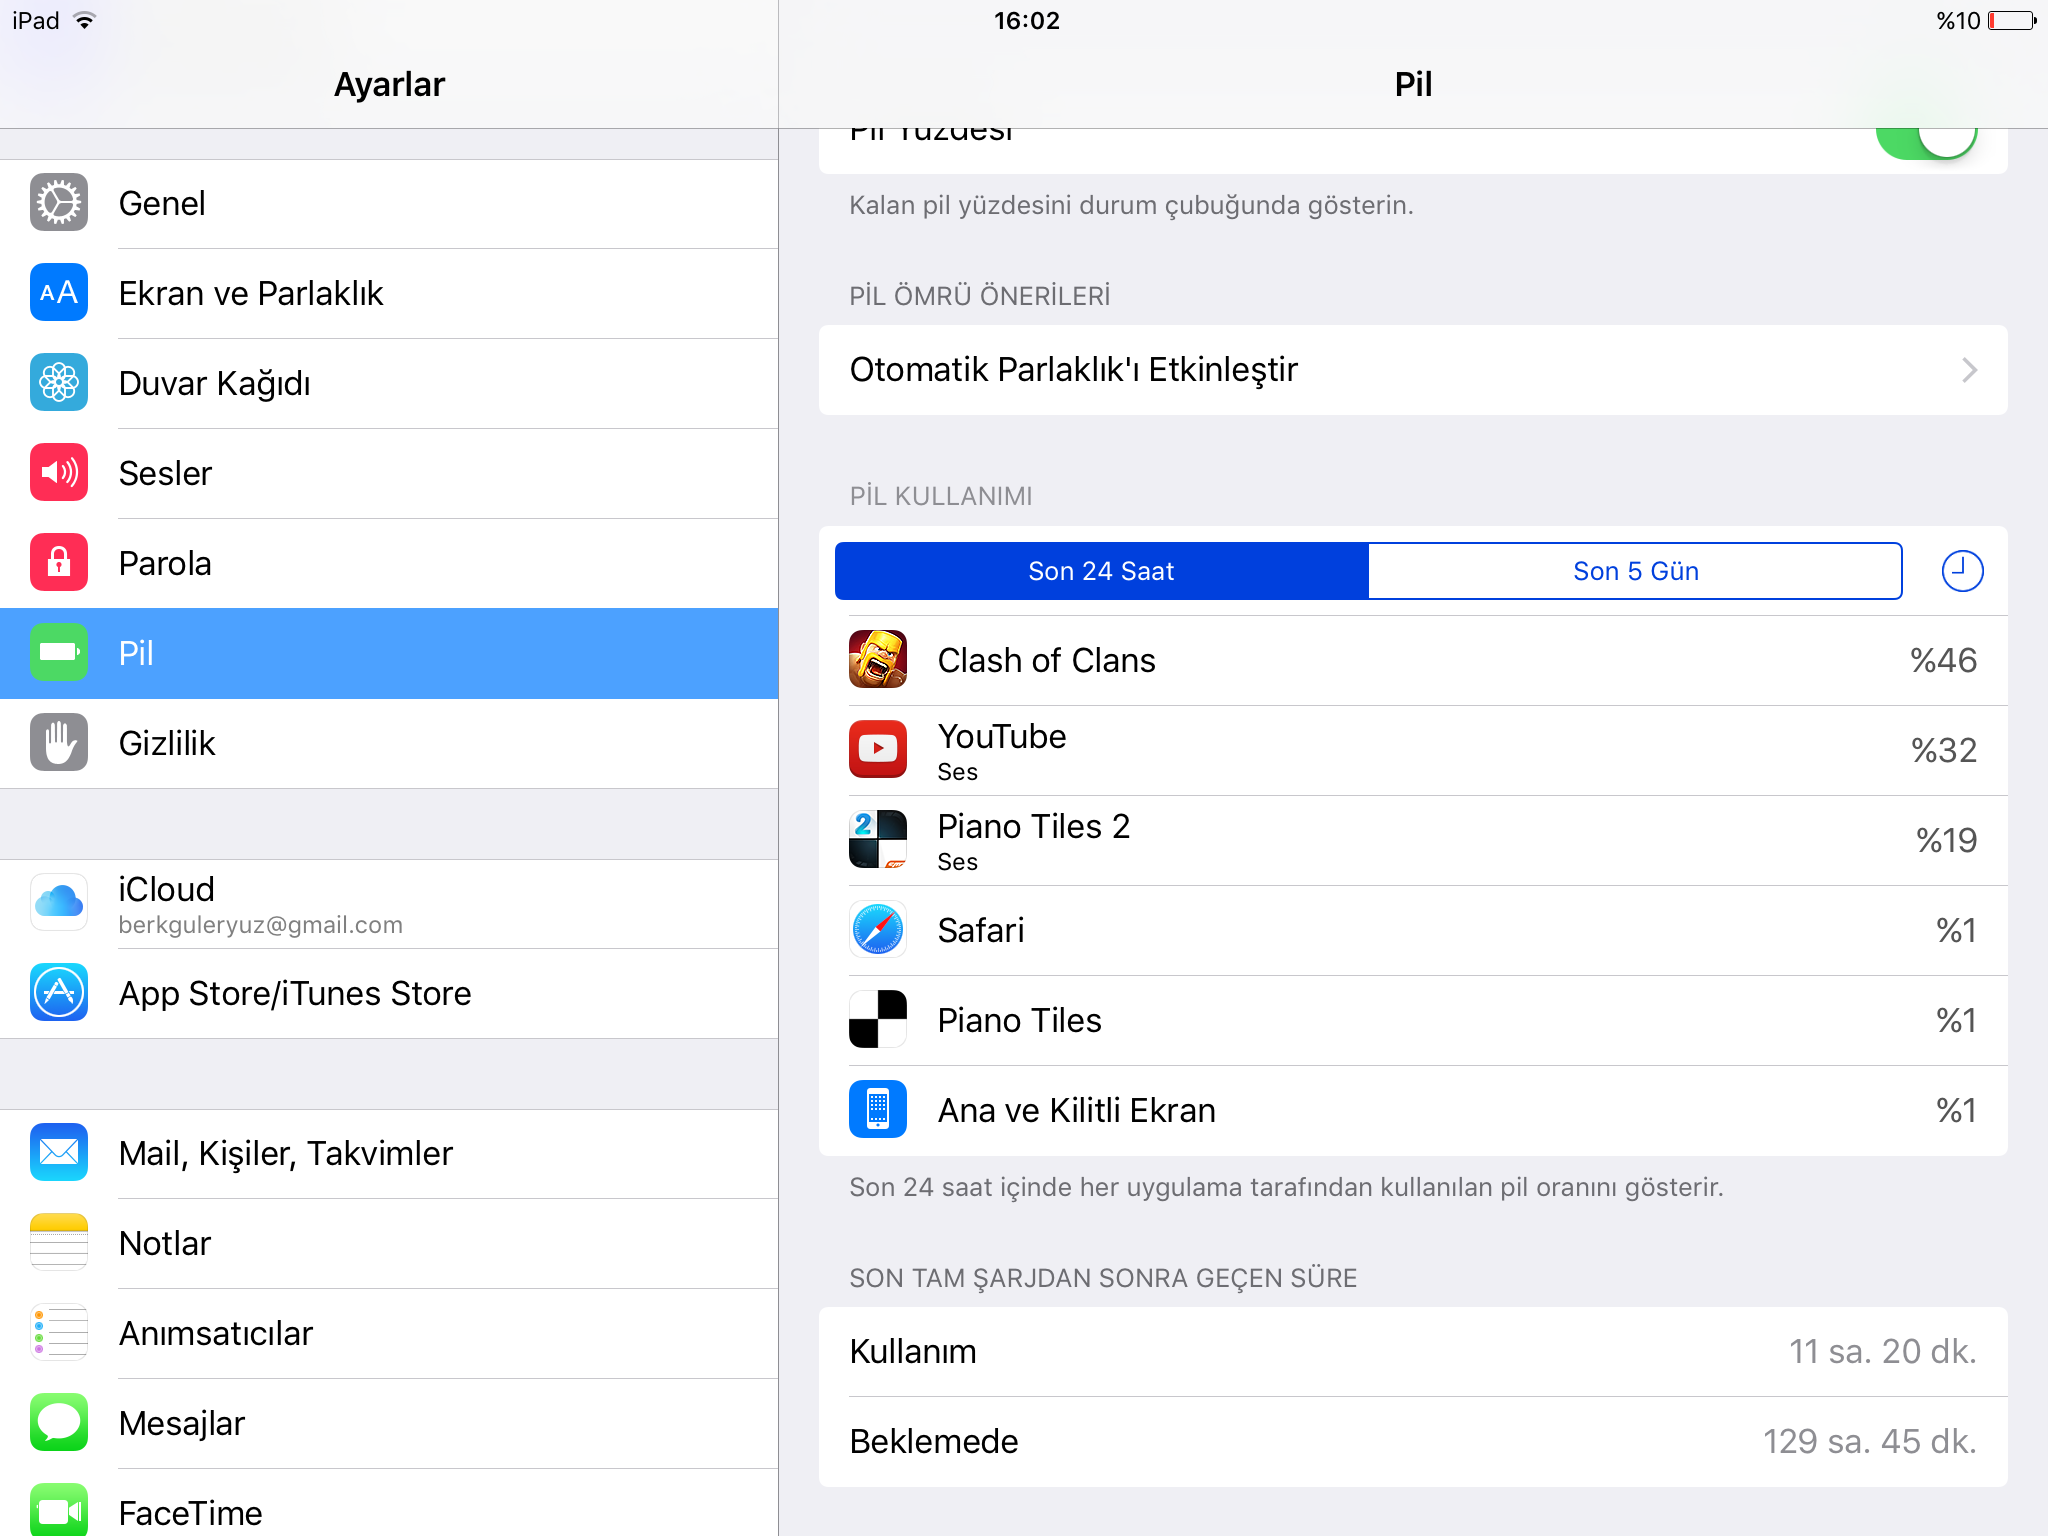This screenshot has height=1536, width=2048.
Task: Tap the Piano Tiles 2 %19 value
Action: tap(1946, 840)
